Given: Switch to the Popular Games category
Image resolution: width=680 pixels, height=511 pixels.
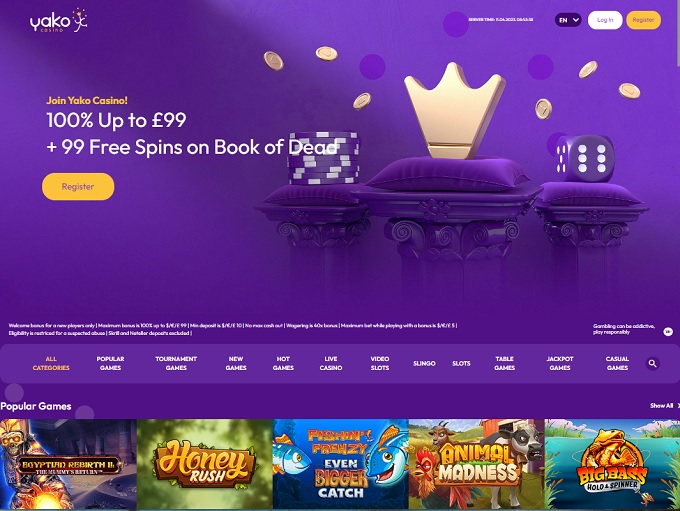Looking at the screenshot, I should point(110,363).
